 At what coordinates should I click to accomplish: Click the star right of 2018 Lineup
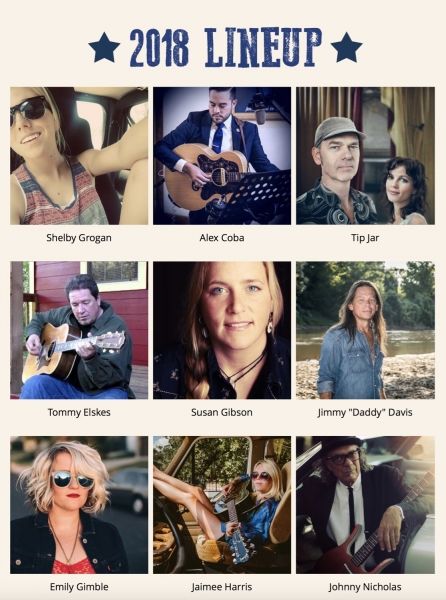coord(346,47)
